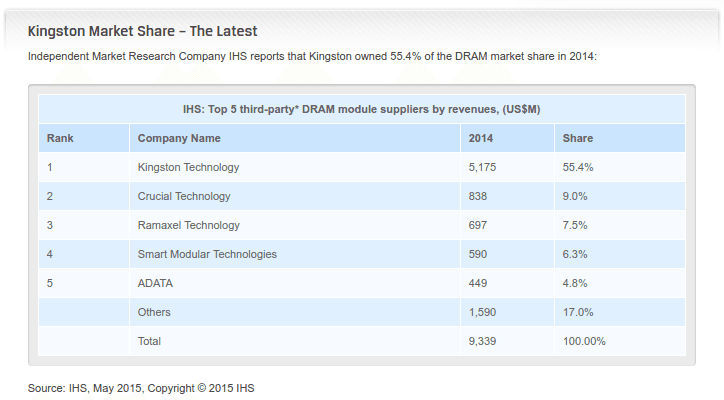This screenshot has height=400, width=724.
Task: Click revenue value '590'
Action: coord(478,255)
